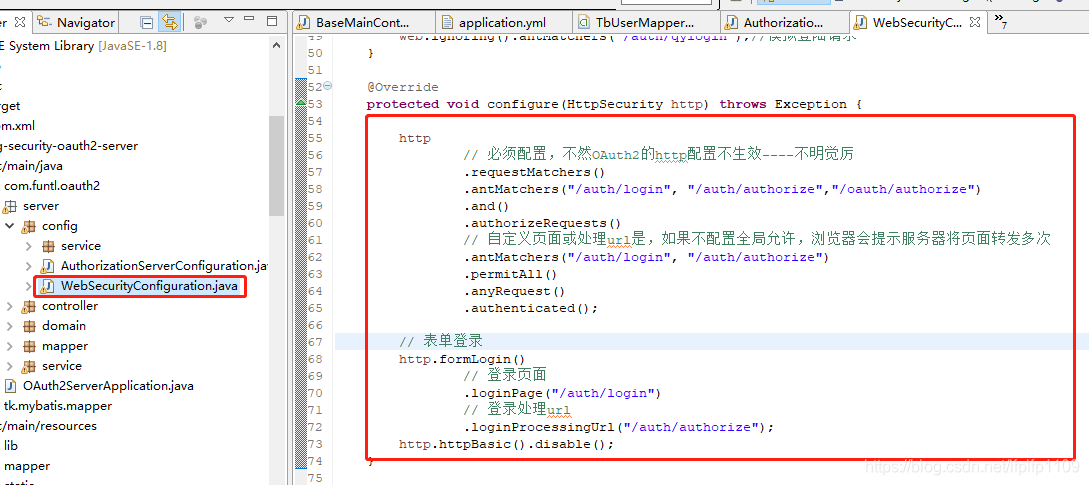Switch to the Navigator tab
Screen dimensions: 1089x485
pyautogui.click(x=77, y=22)
